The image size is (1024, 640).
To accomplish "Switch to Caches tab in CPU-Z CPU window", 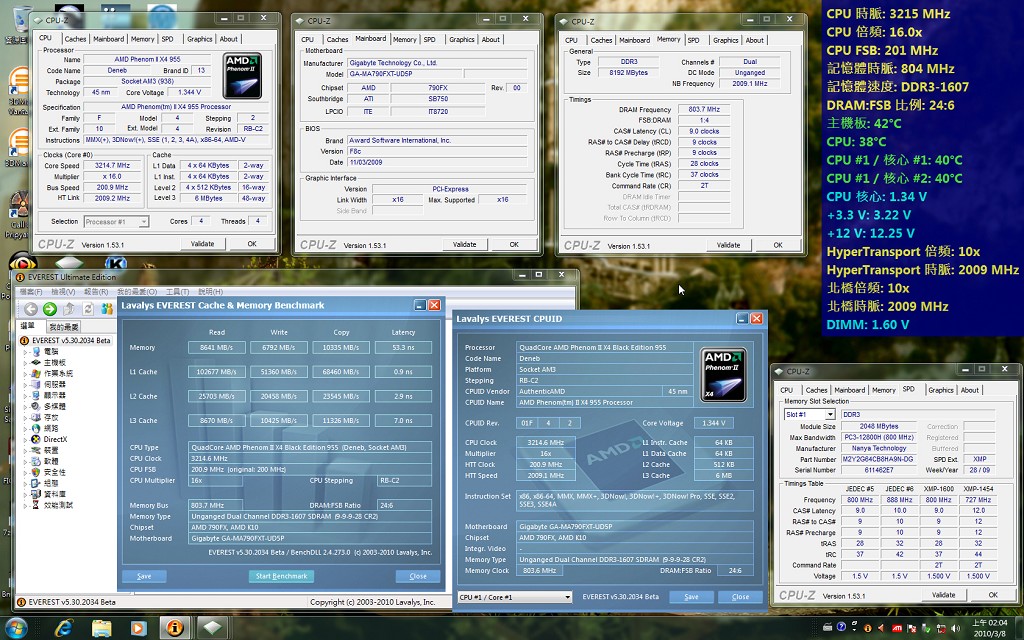I will point(75,39).
